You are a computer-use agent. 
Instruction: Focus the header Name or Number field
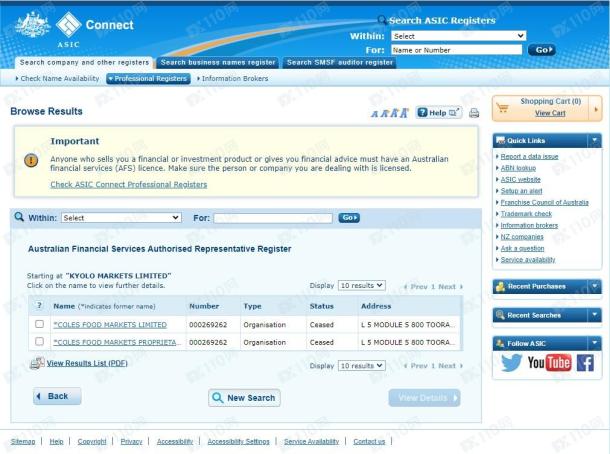456,50
